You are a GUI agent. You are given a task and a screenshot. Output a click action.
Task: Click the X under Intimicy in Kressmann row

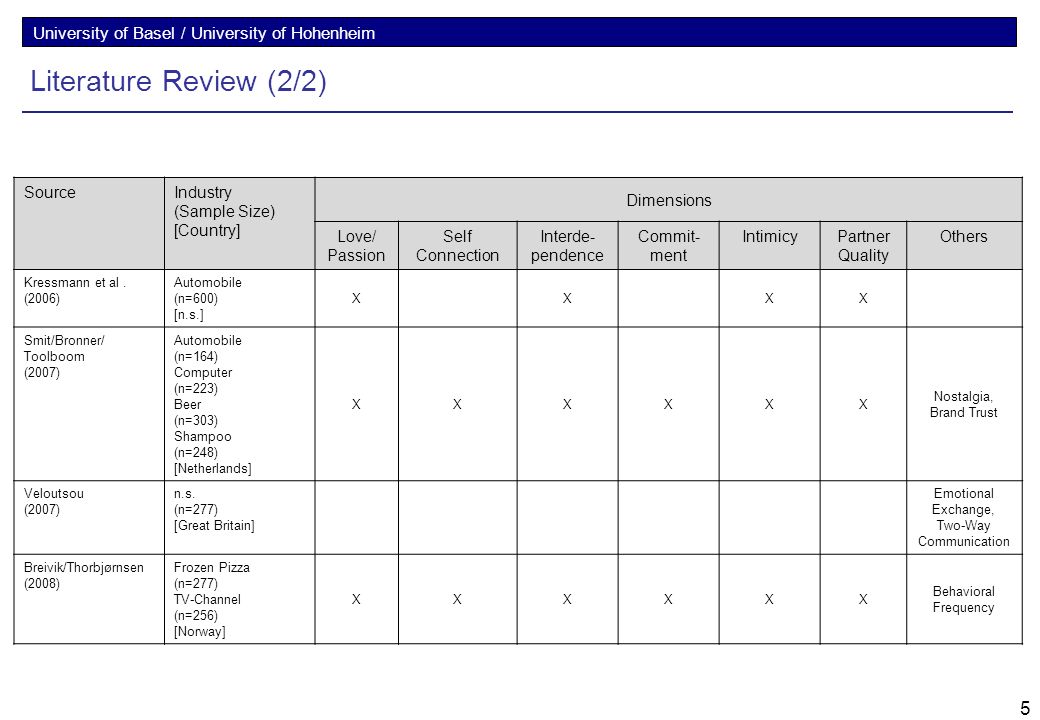(x=769, y=298)
